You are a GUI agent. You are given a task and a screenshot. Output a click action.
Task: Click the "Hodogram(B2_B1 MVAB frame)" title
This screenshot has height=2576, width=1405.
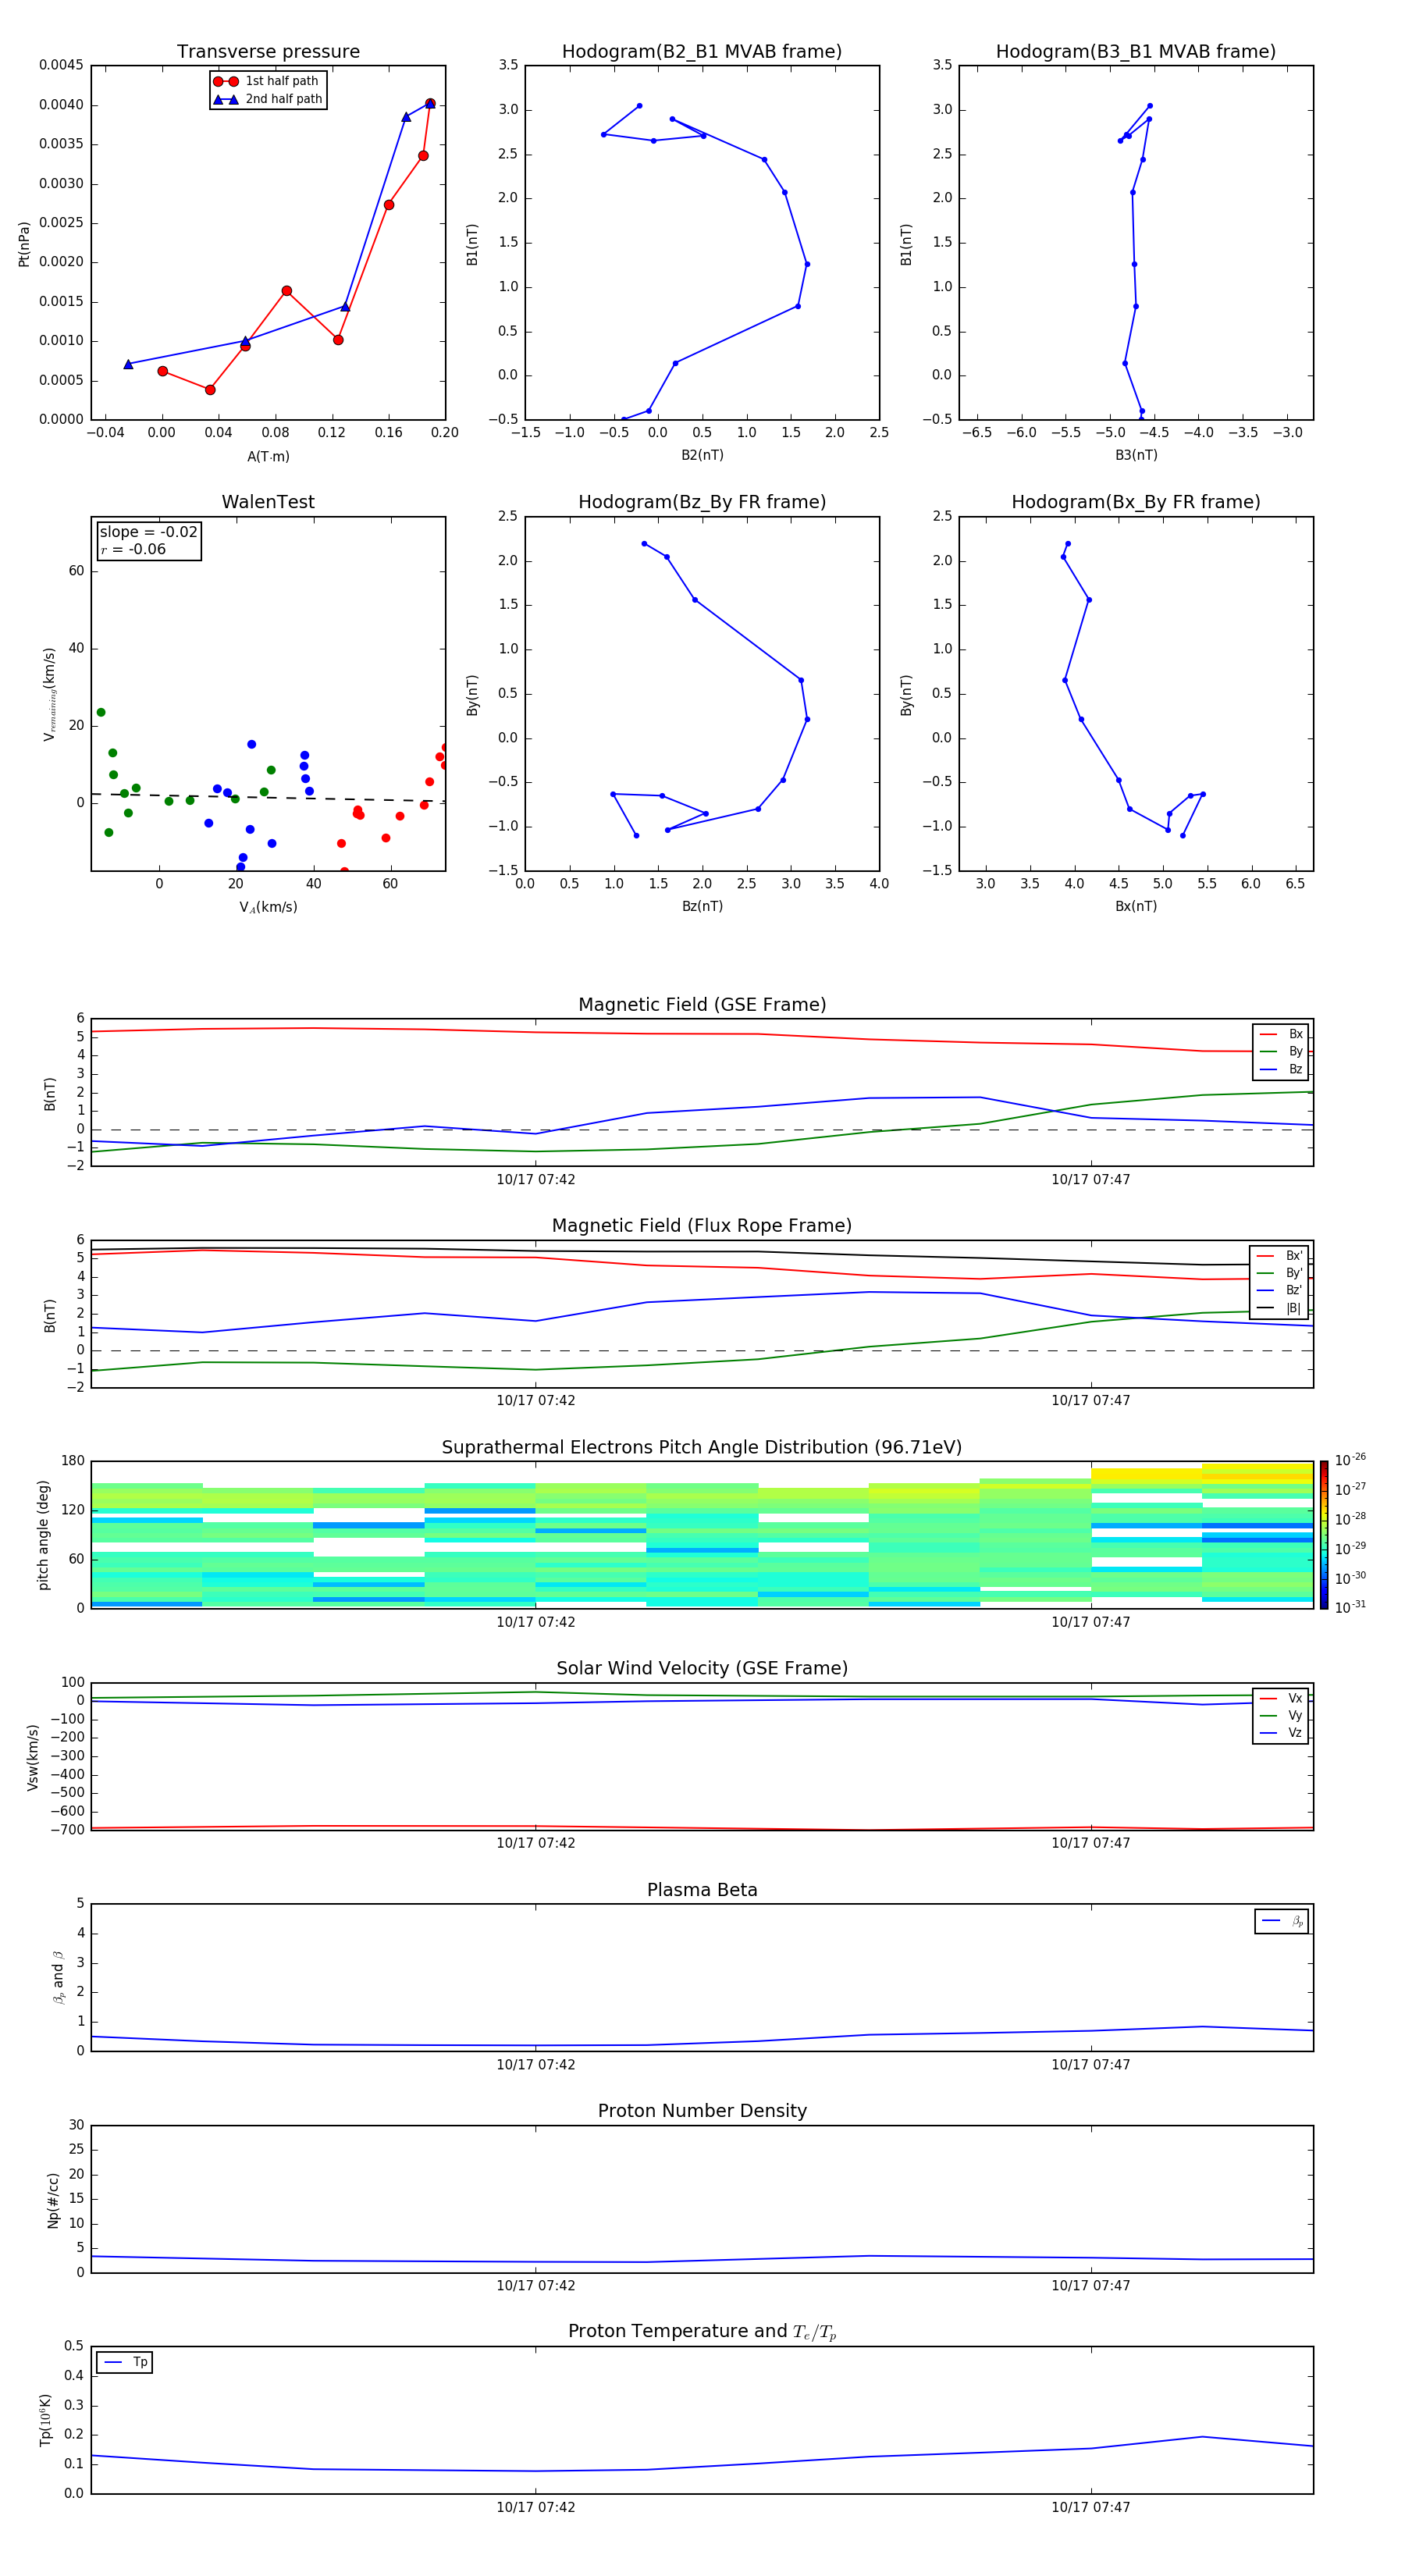point(702,52)
